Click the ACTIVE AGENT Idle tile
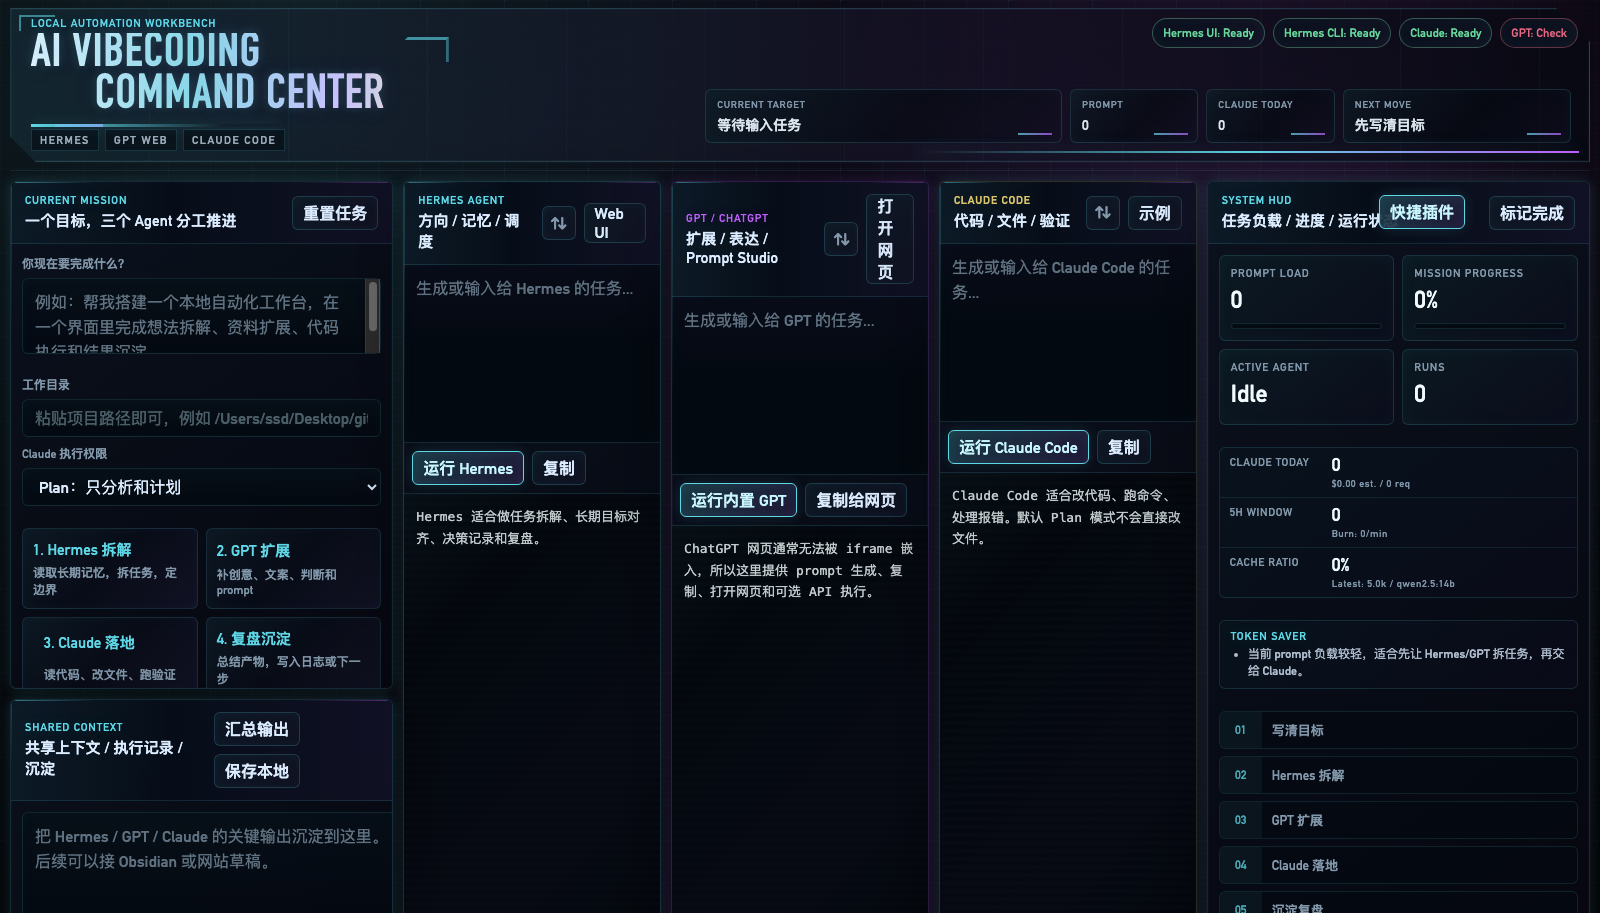Image resolution: width=1600 pixels, height=913 pixels. coord(1306,387)
